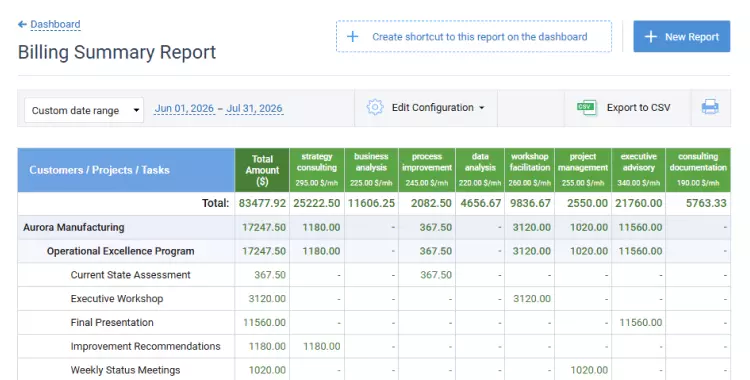Click the Total: label in the totals row
The width and height of the screenshot is (750, 380).
(215, 203)
